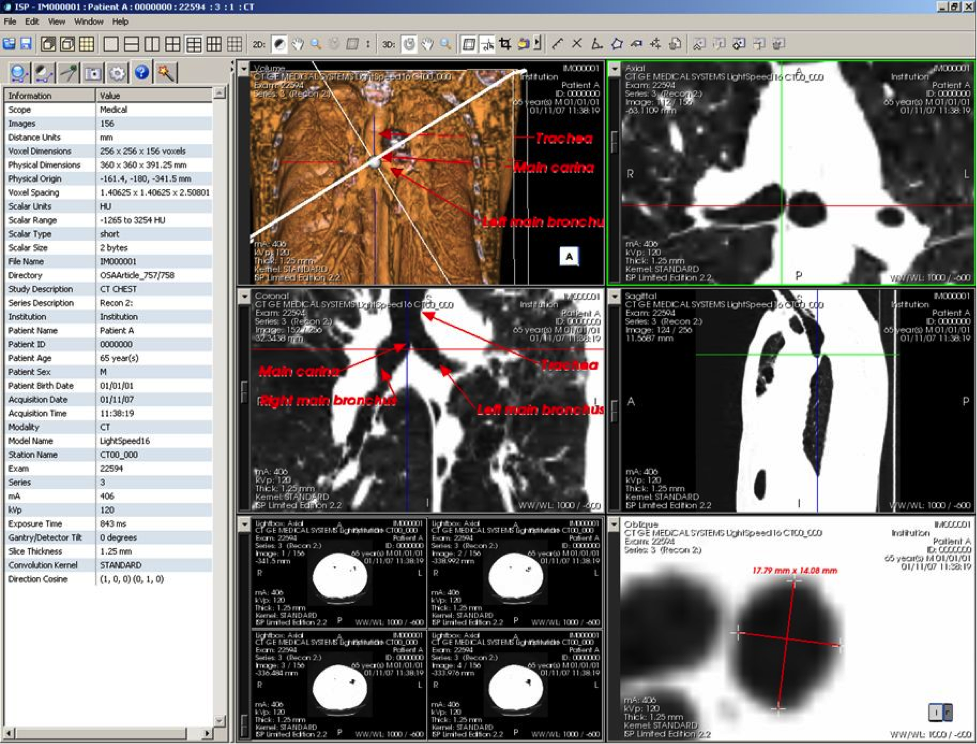Image resolution: width=977 pixels, height=744 pixels.
Task: Click the toggle button in Oblique view corner
Action: (940, 712)
